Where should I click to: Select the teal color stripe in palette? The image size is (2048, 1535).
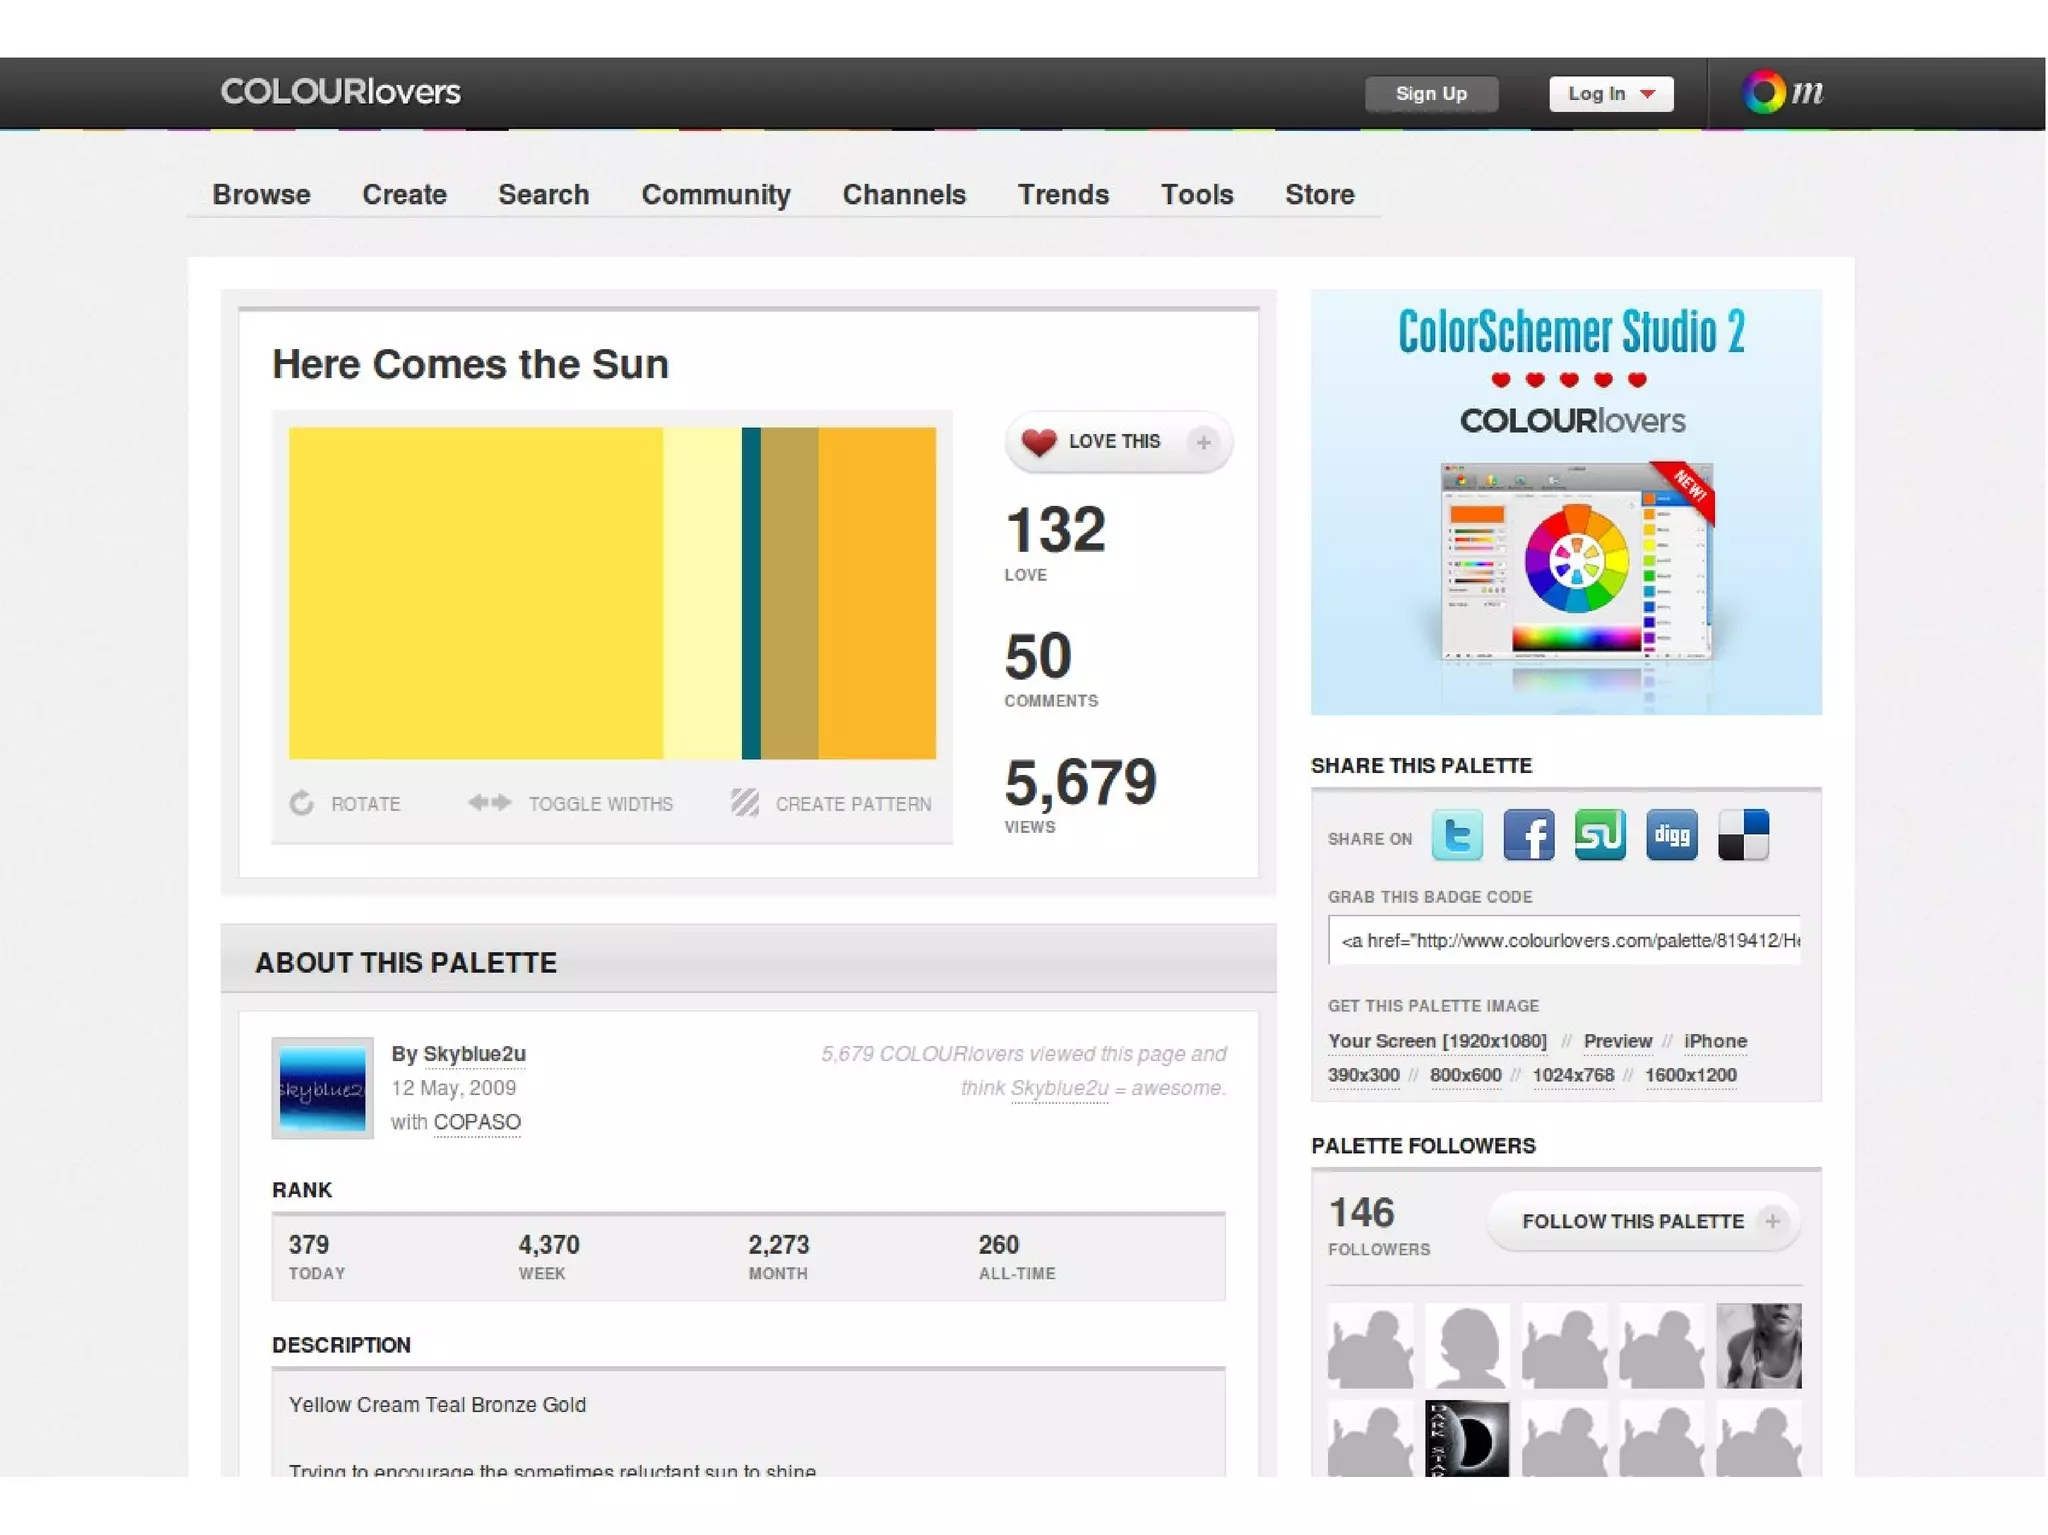point(751,593)
